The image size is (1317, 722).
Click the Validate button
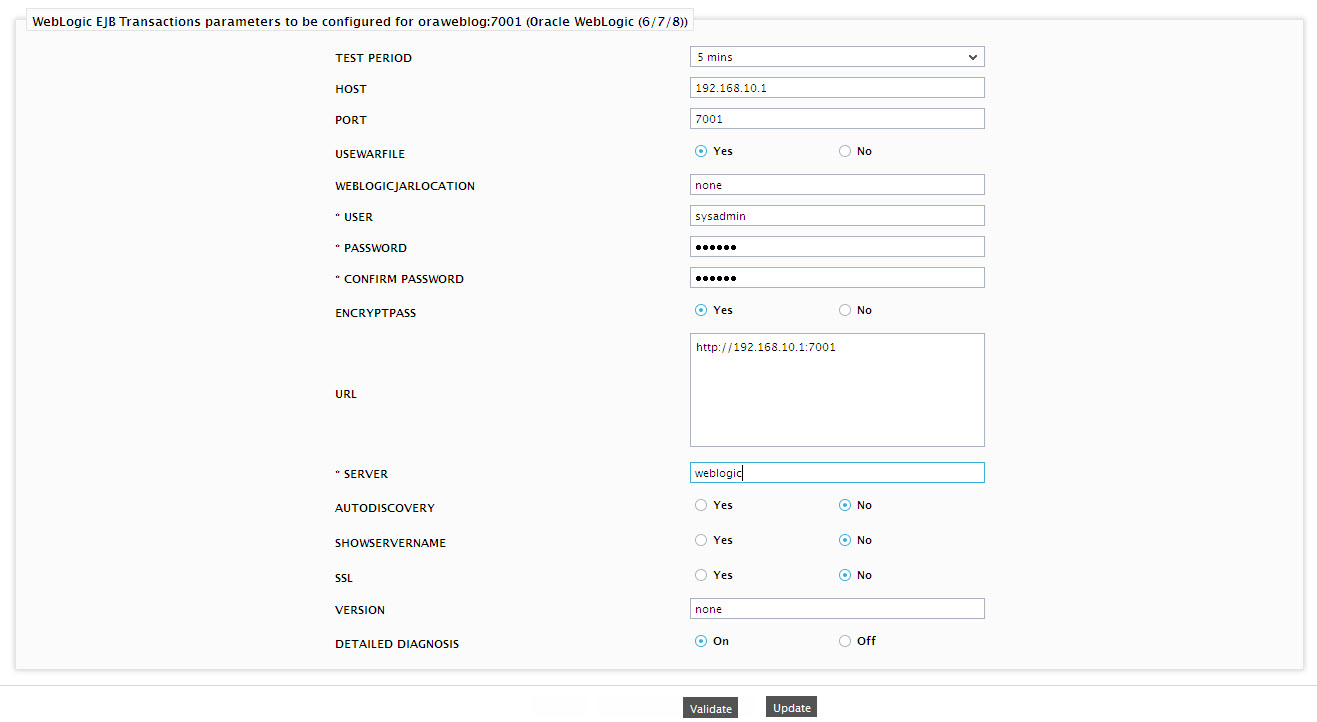point(710,708)
